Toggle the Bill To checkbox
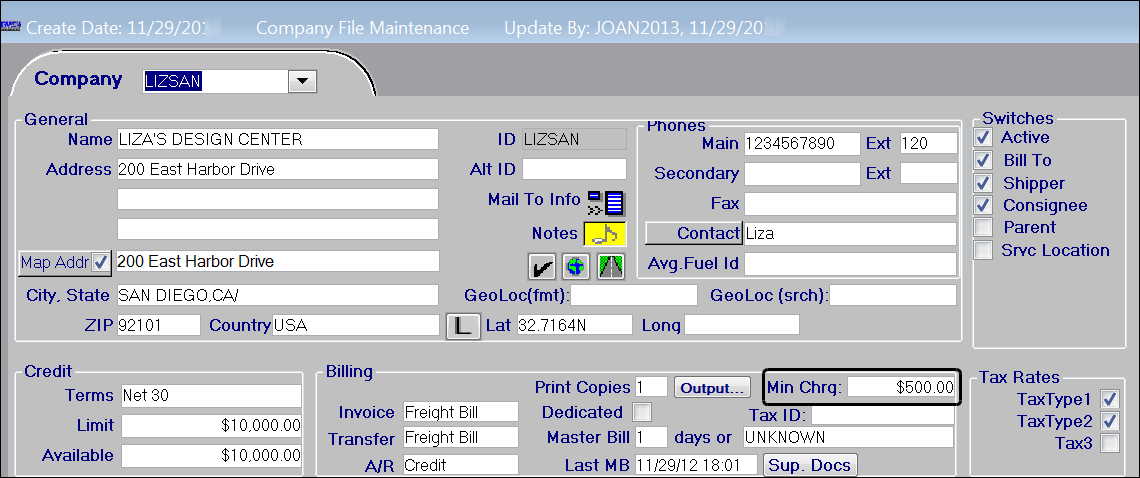This screenshot has height=478, width=1140. pyautogui.click(x=983, y=160)
